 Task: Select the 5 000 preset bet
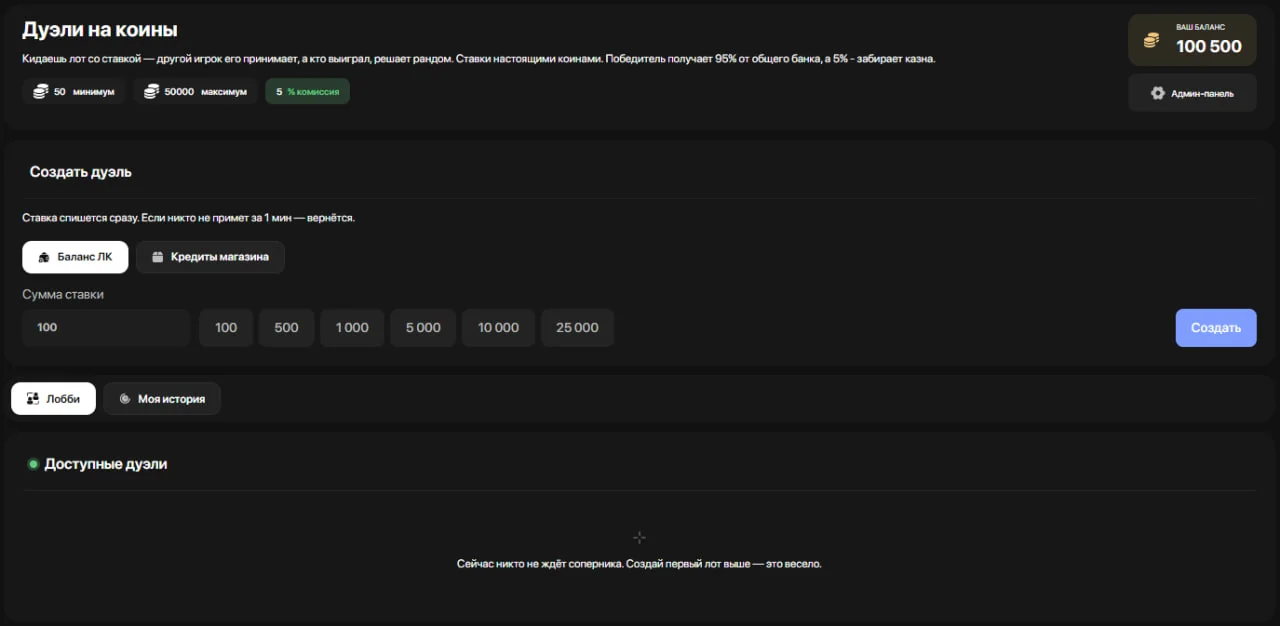(x=423, y=328)
